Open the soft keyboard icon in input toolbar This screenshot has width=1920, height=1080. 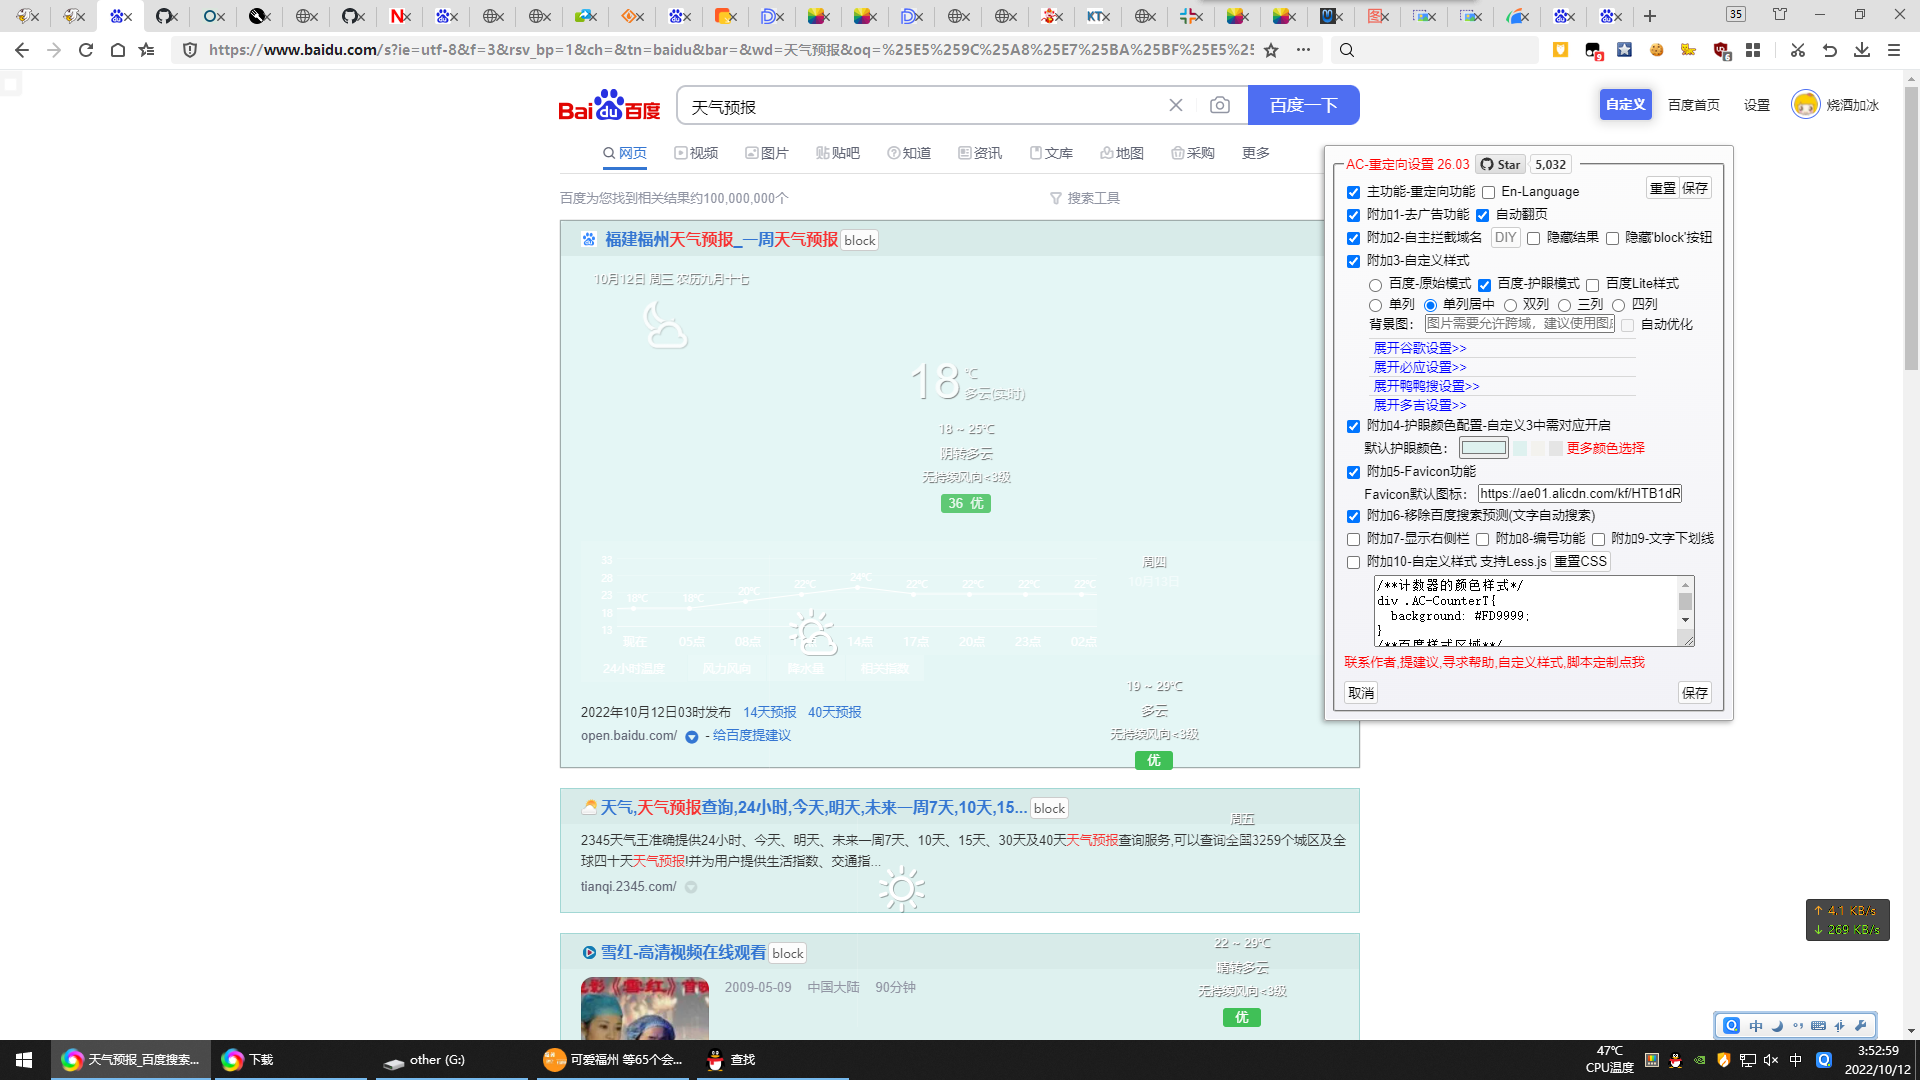1819,1025
